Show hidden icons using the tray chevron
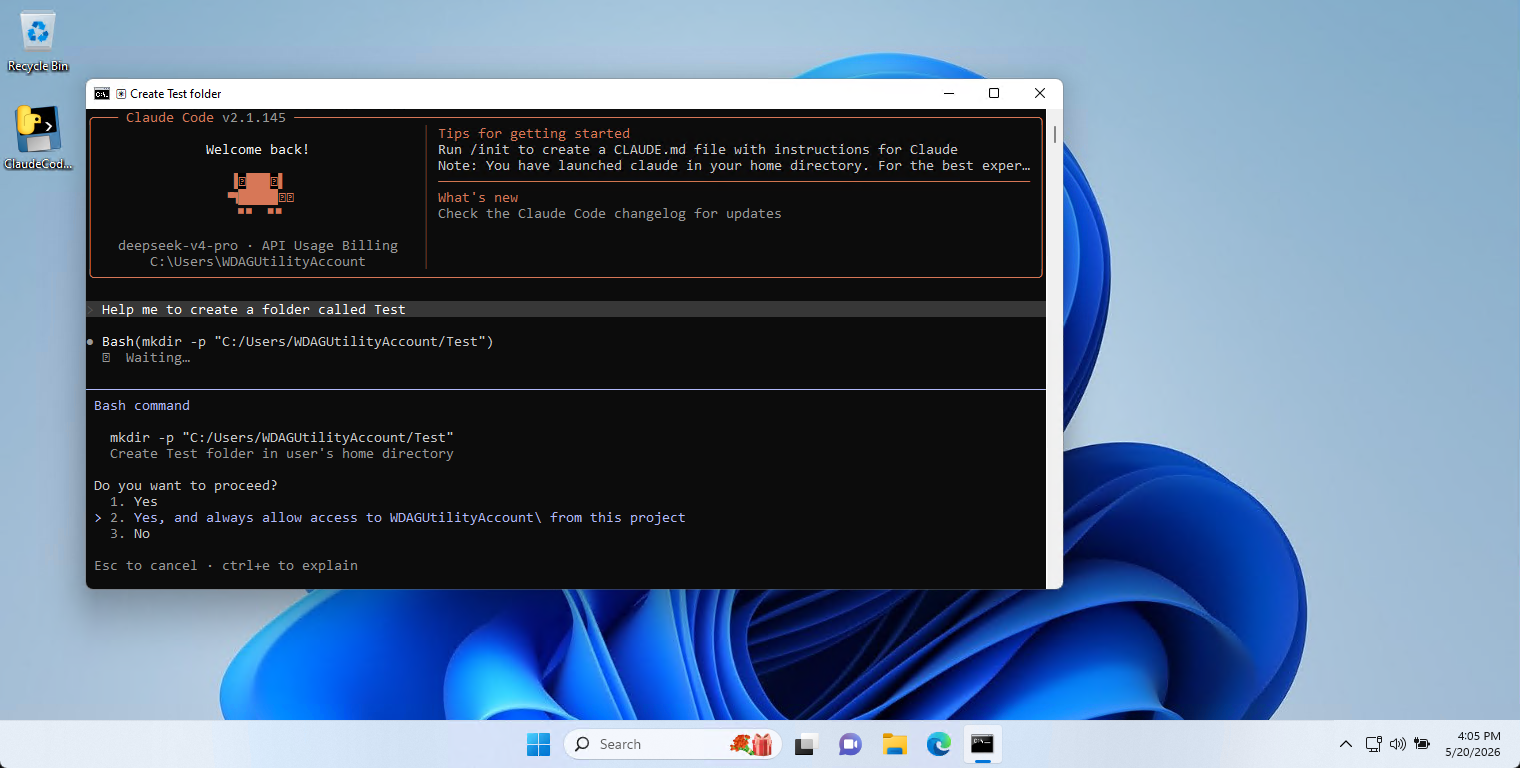 pyautogui.click(x=1346, y=744)
